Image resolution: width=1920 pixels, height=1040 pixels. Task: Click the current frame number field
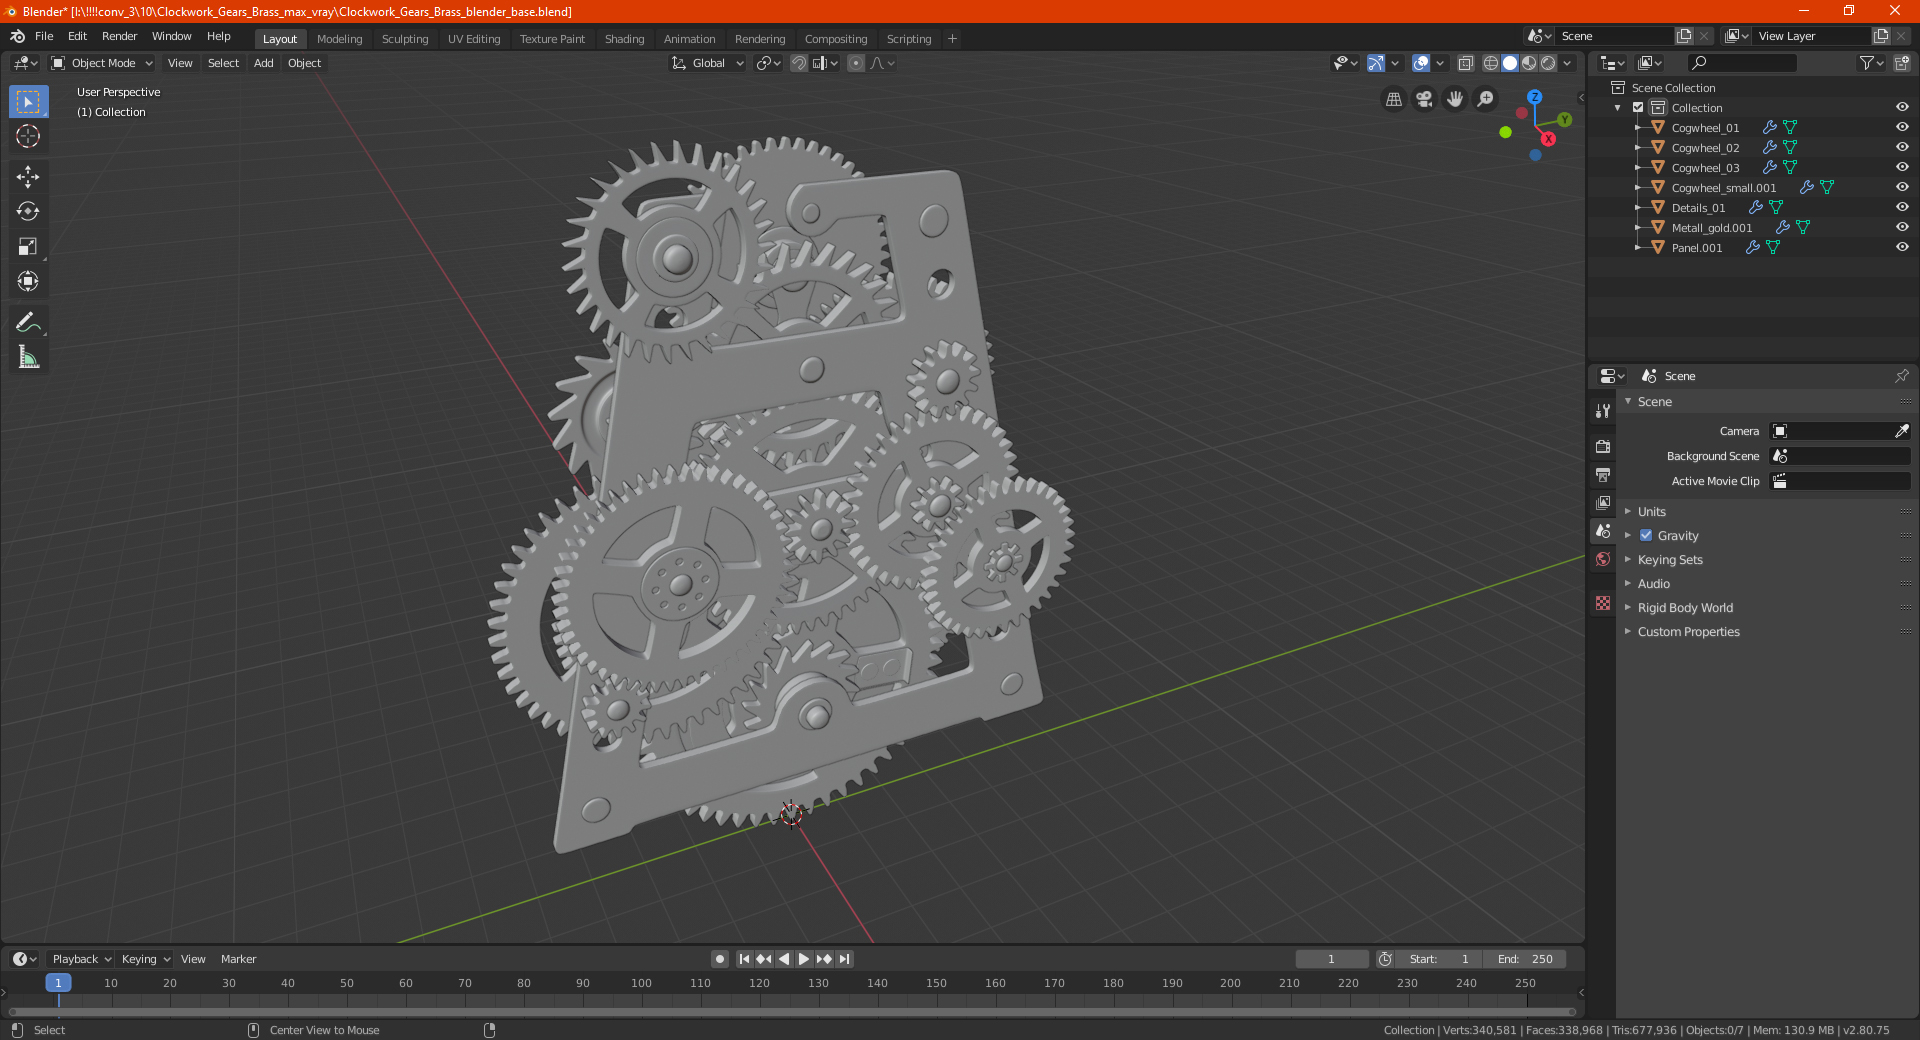click(x=1331, y=959)
